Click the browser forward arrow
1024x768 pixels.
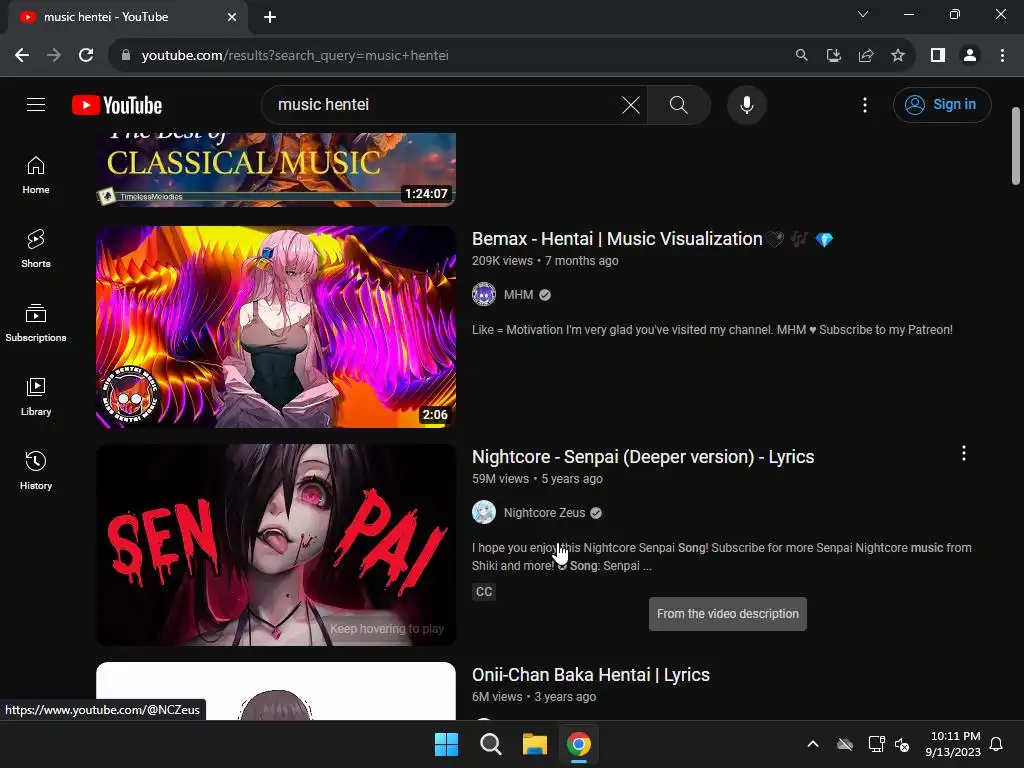point(54,56)
